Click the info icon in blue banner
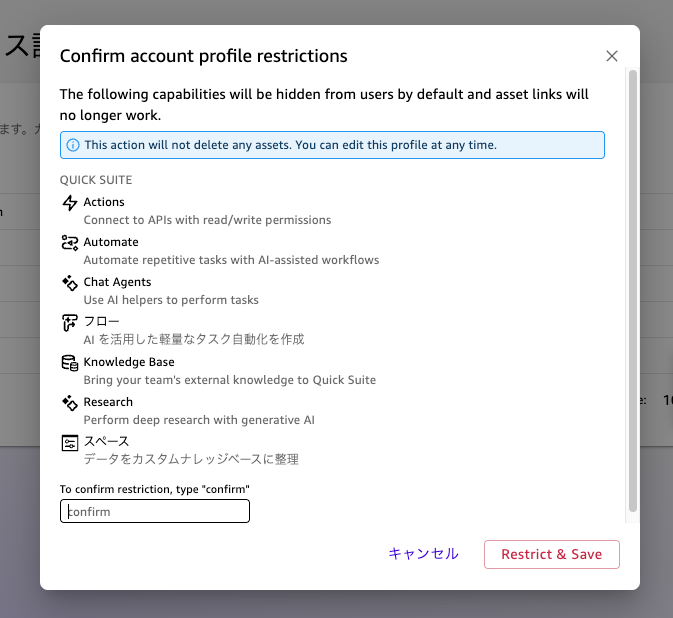This screenshot has width=673, height=618. (73, 145)
